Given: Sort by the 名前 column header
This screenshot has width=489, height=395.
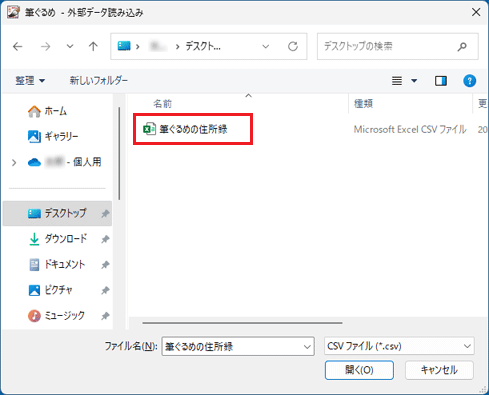Looking at the screenshot, I should [x=162, y=104].
